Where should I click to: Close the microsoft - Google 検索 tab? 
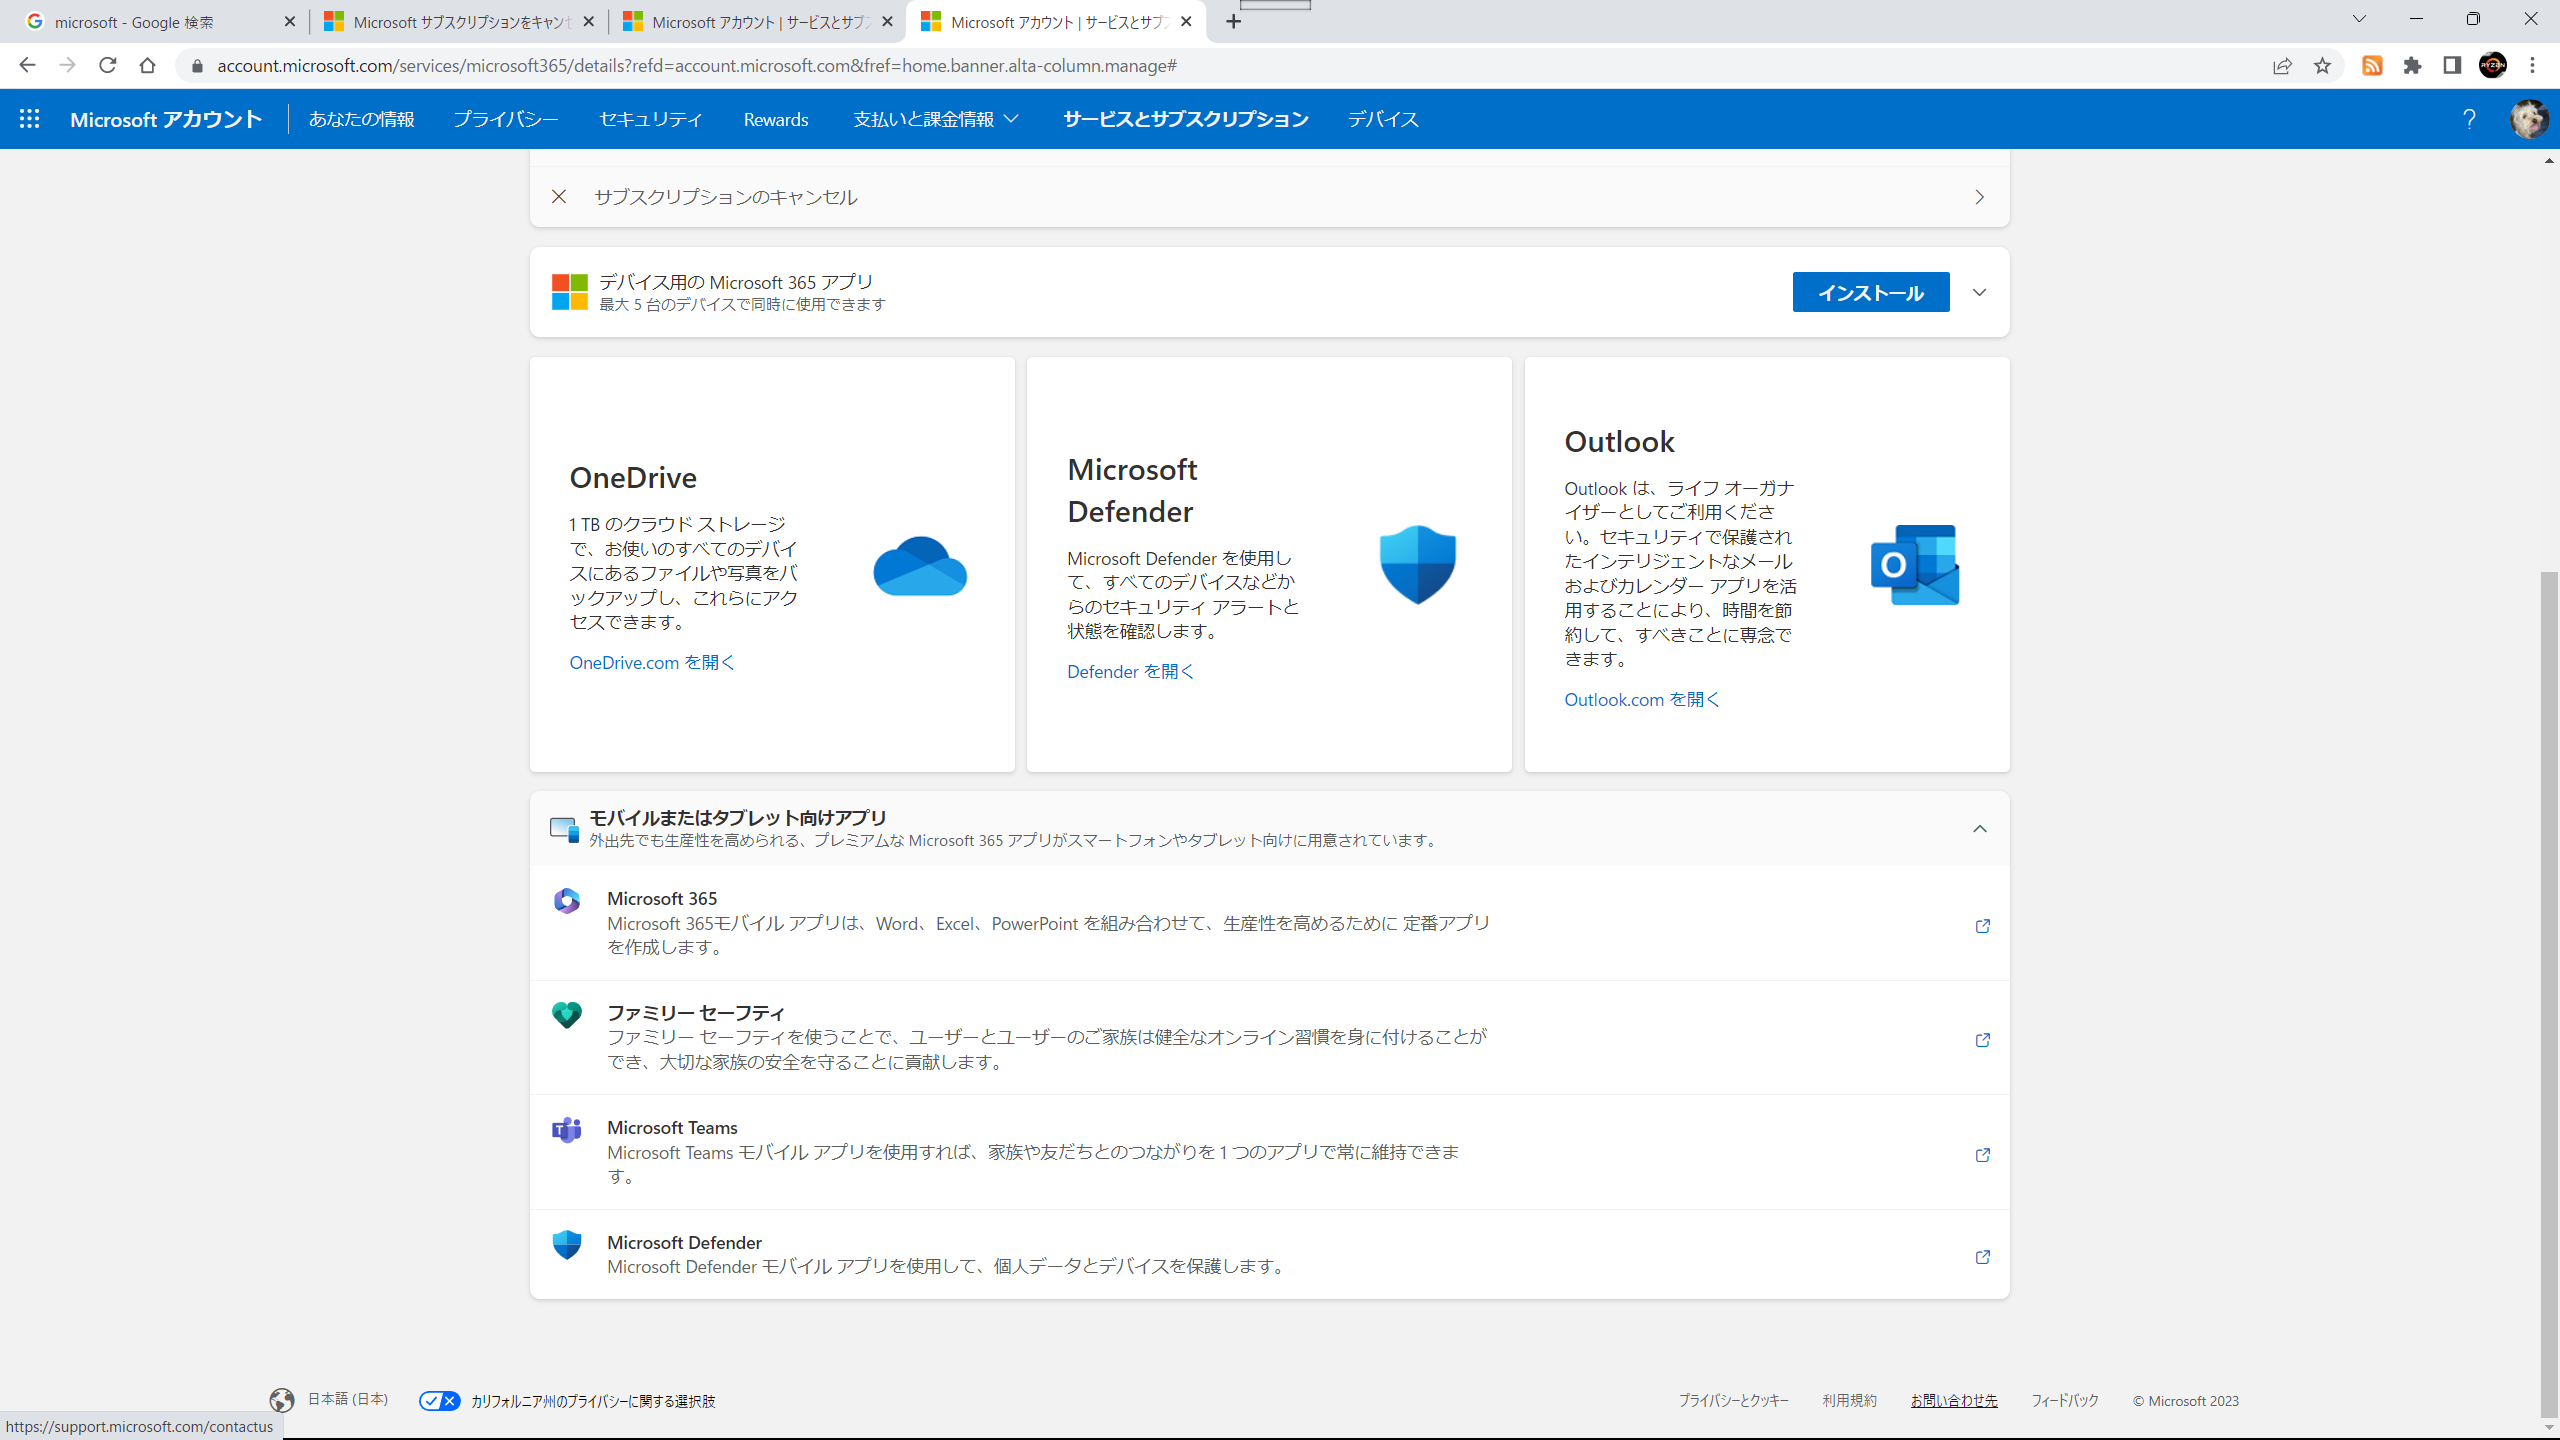pyautogui.click(x=289, y=21)
